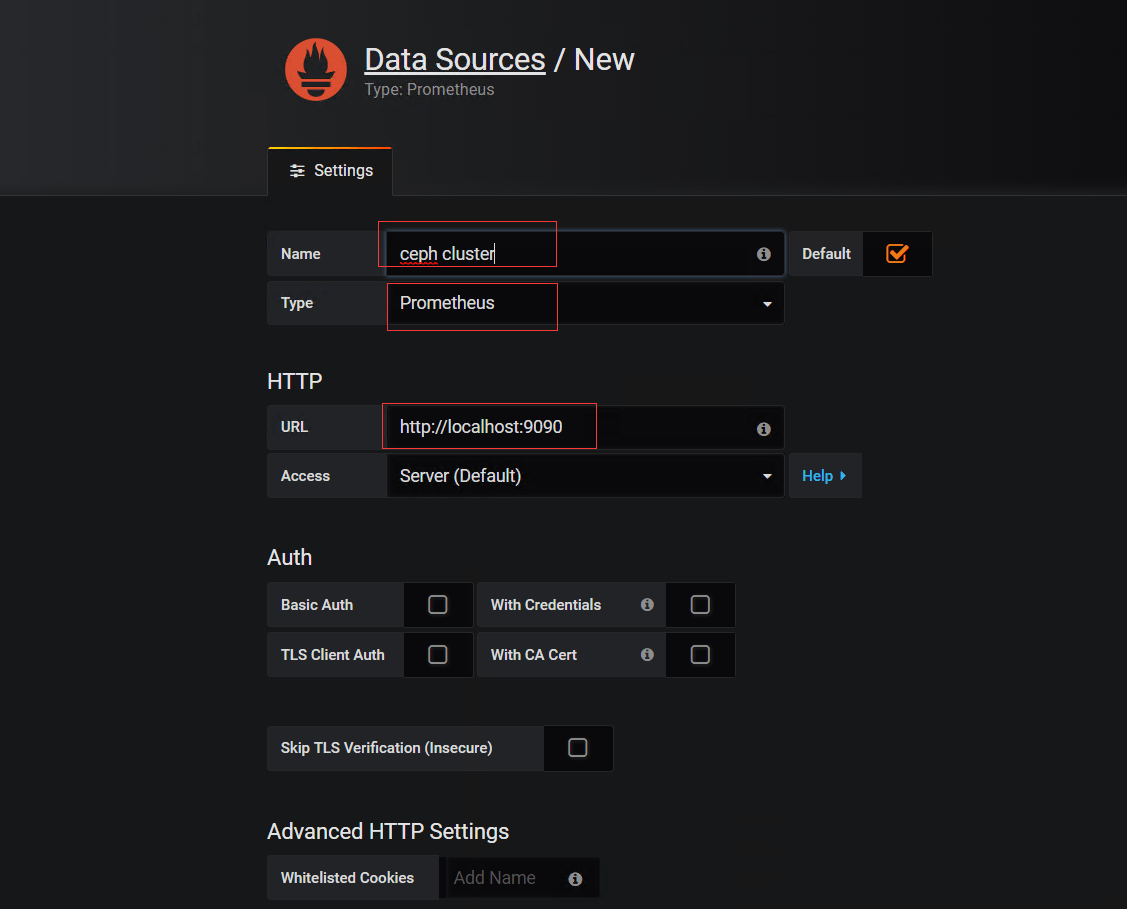Click the 'Basic Auth' label

(317, 605)
